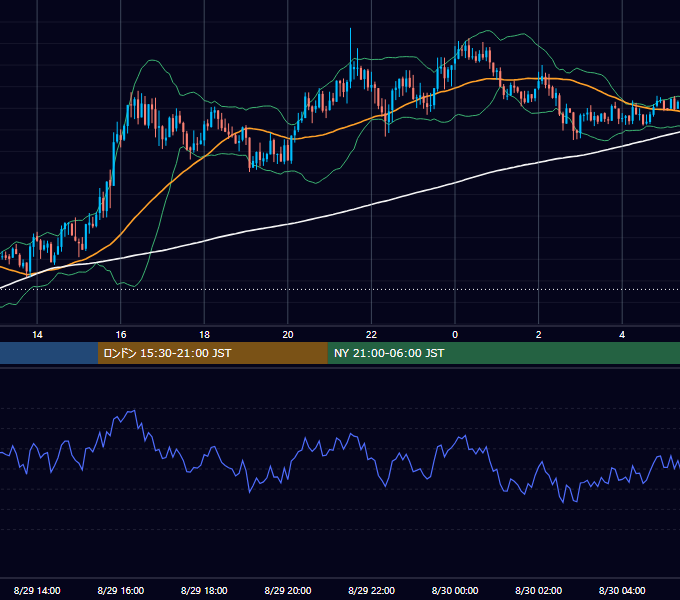Click the oscillator peak near 8/29 16:00
The height and width of the screenshot is (600, 680).
click(x=134, y=411)
